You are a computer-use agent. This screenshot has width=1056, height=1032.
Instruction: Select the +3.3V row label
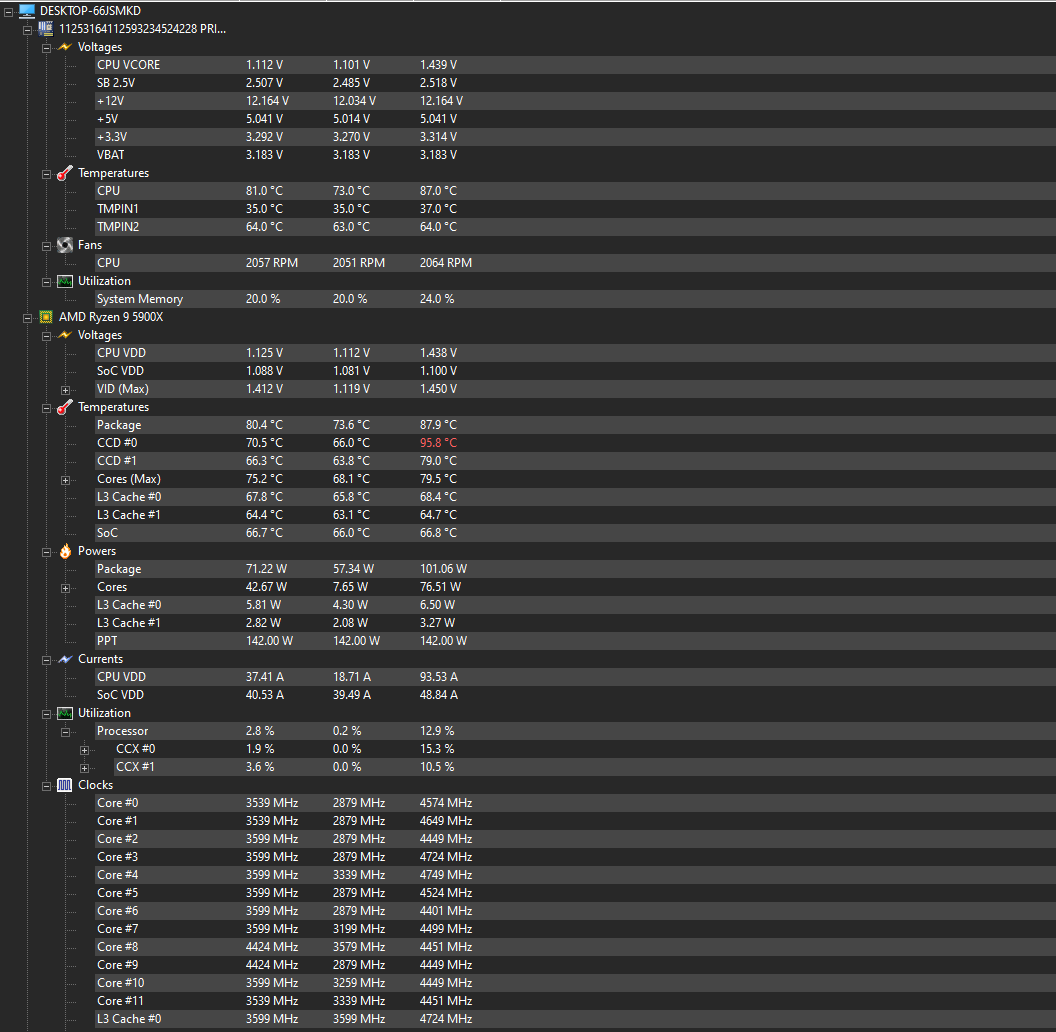pos(112,137)
